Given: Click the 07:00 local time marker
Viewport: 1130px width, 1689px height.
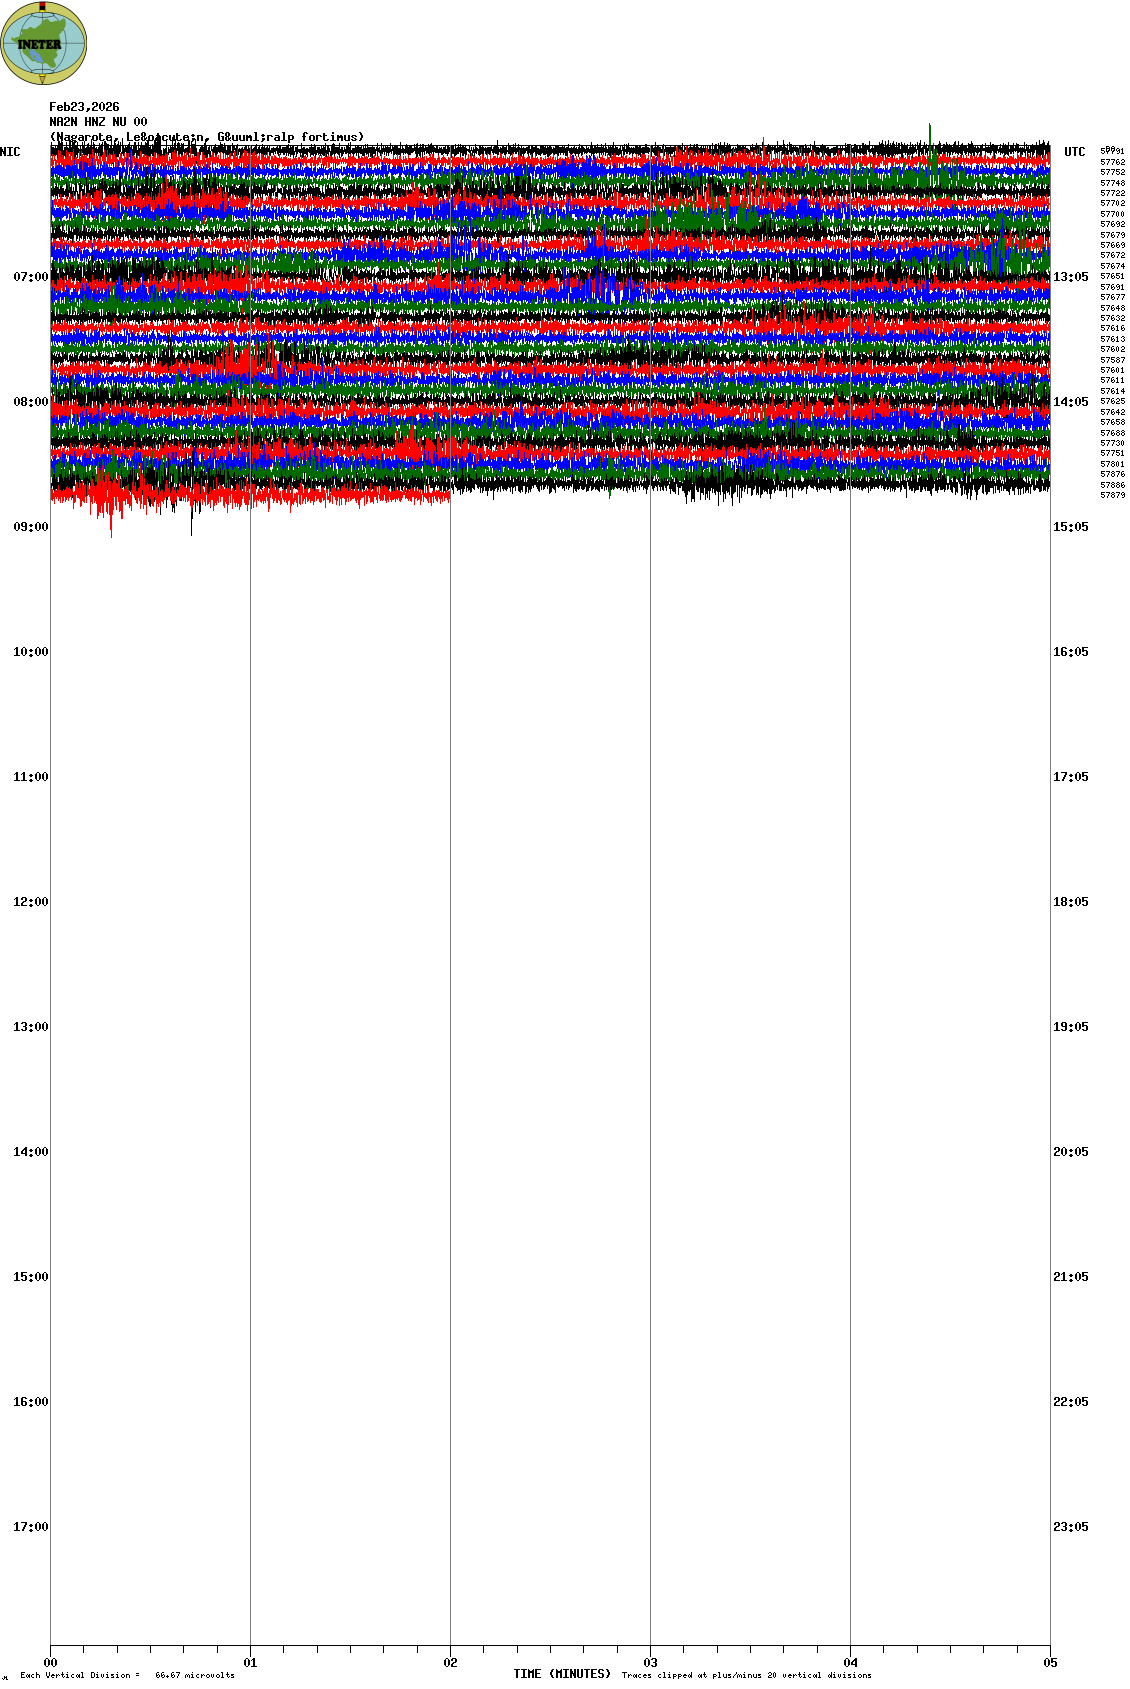Looking at the screenshot, I should click(30, 277).
